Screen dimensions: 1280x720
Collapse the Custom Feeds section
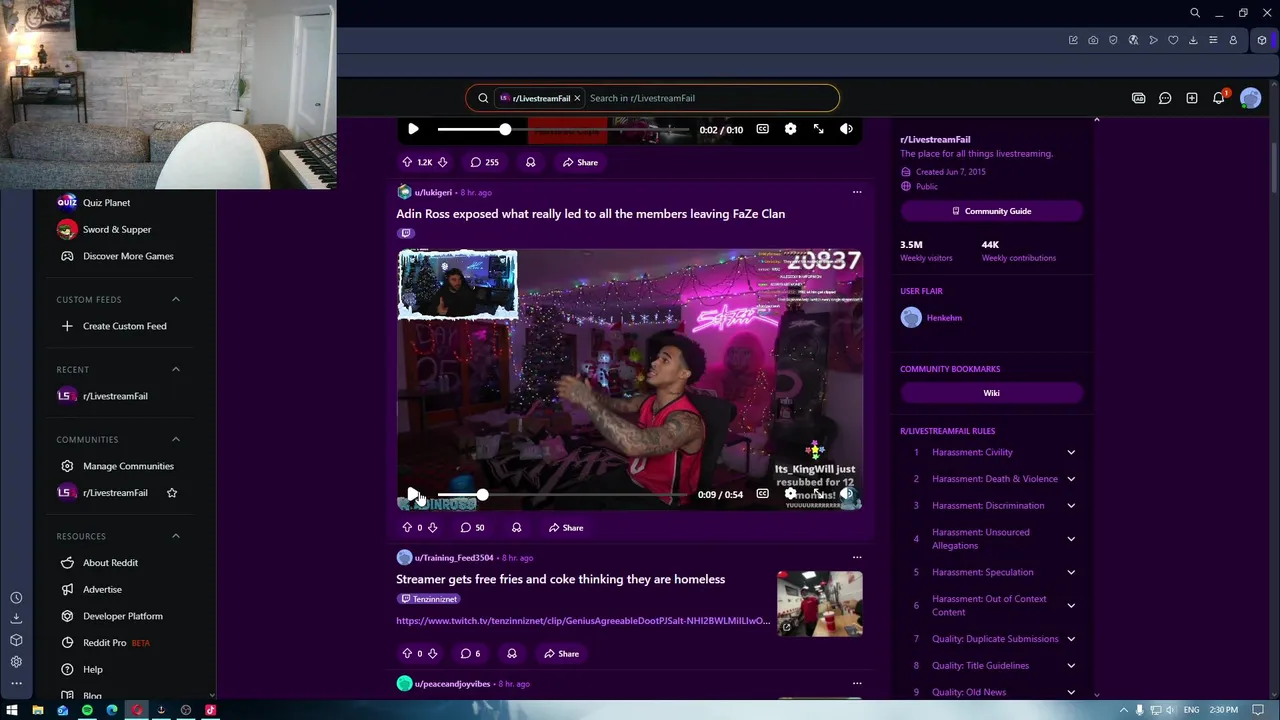pyautogui.click(x=176, y=299)
